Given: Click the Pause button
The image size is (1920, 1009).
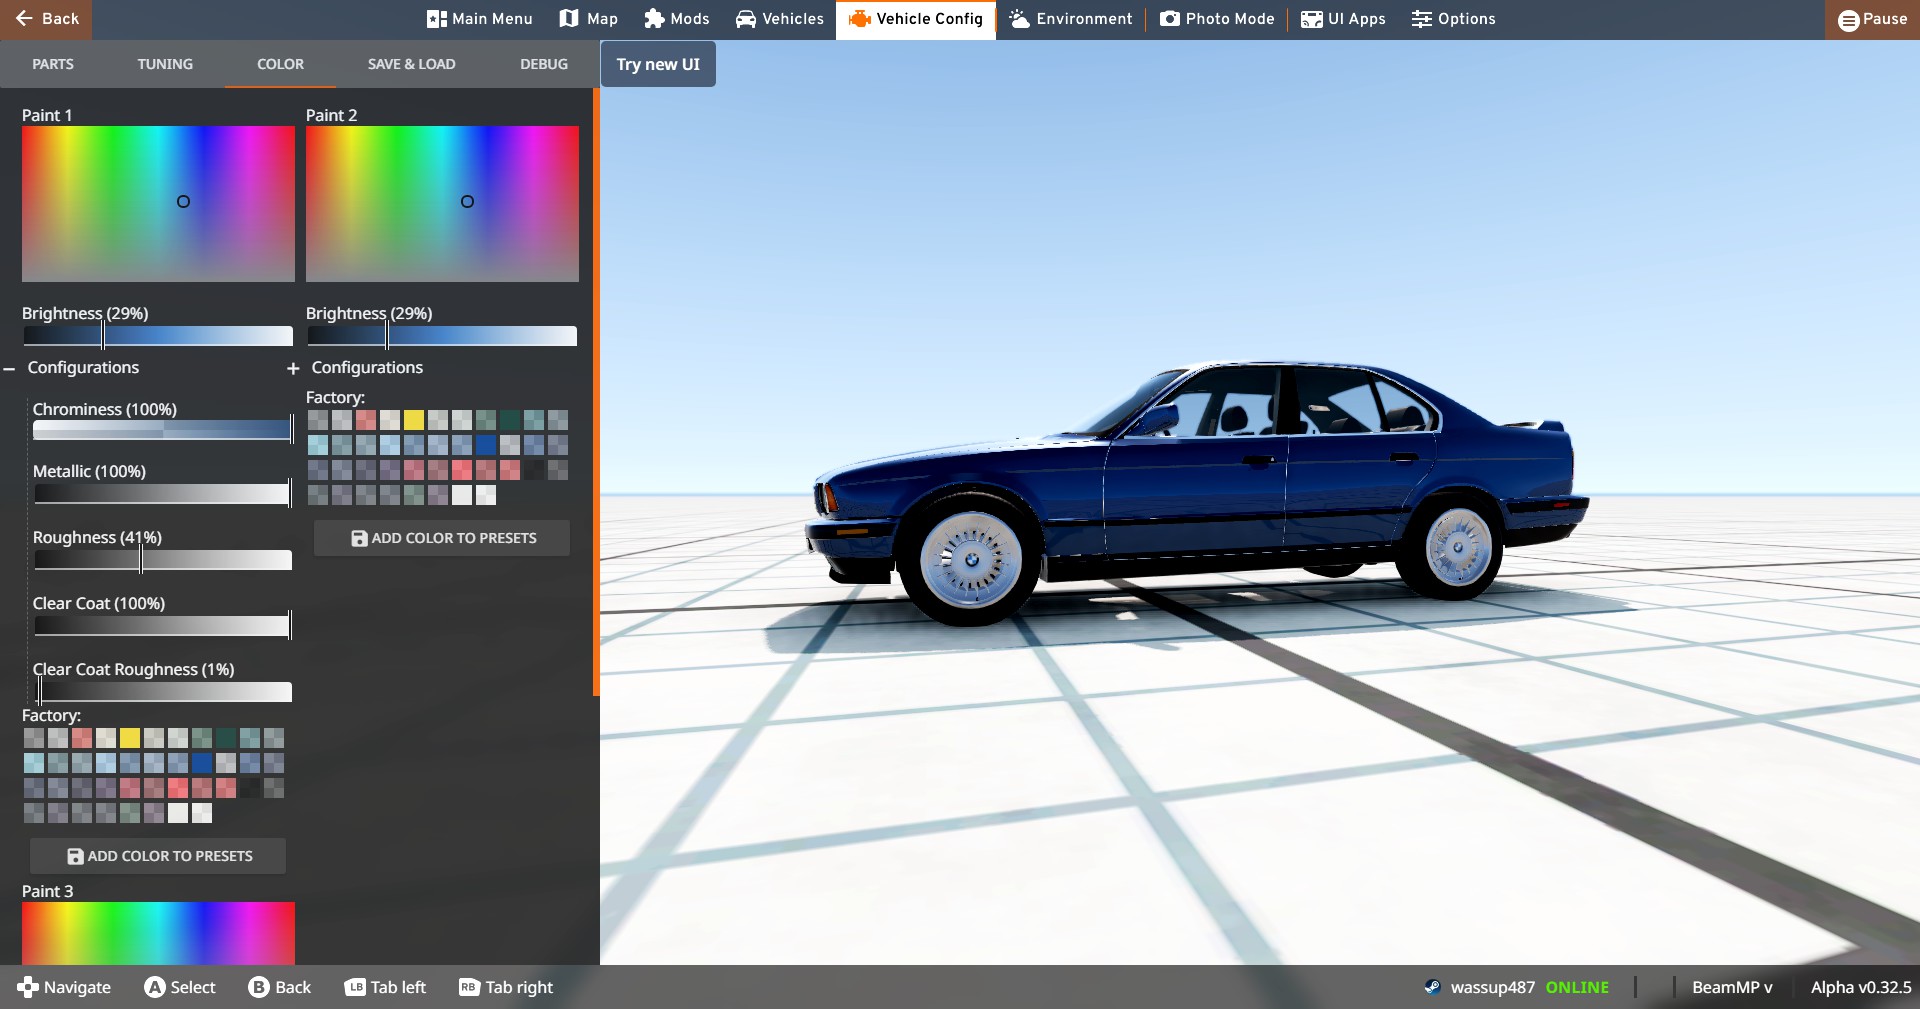Looking at the screenshot, I should [1872, 19].
